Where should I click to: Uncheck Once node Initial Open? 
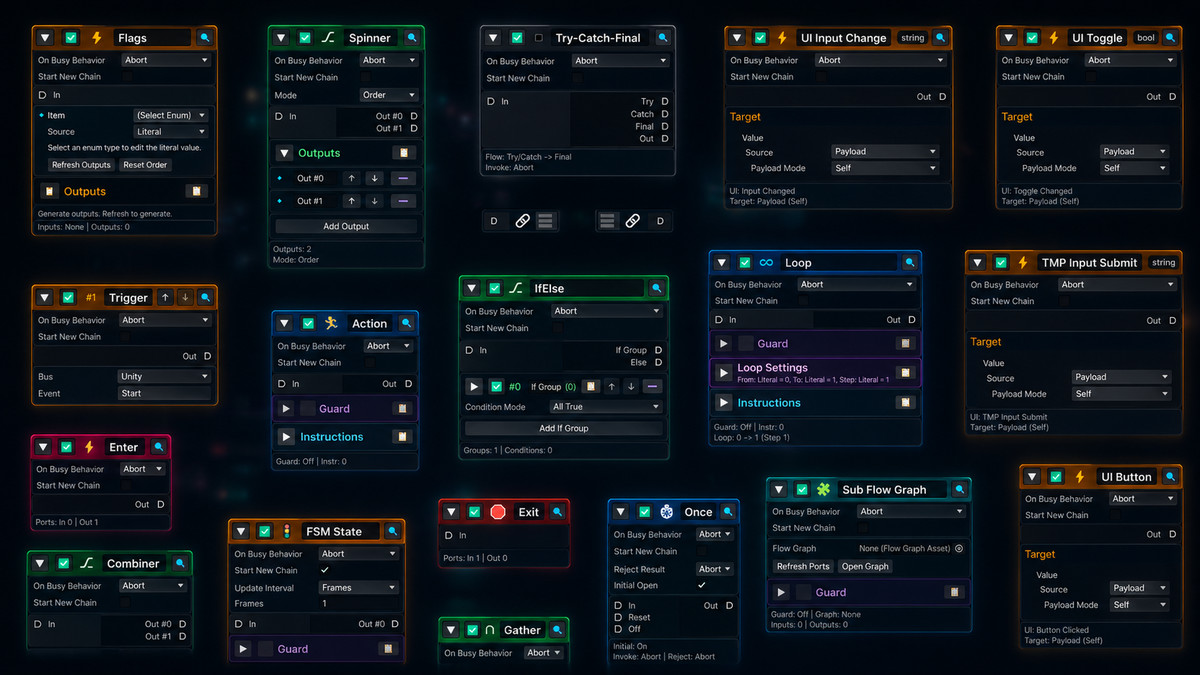coord(702,585)
